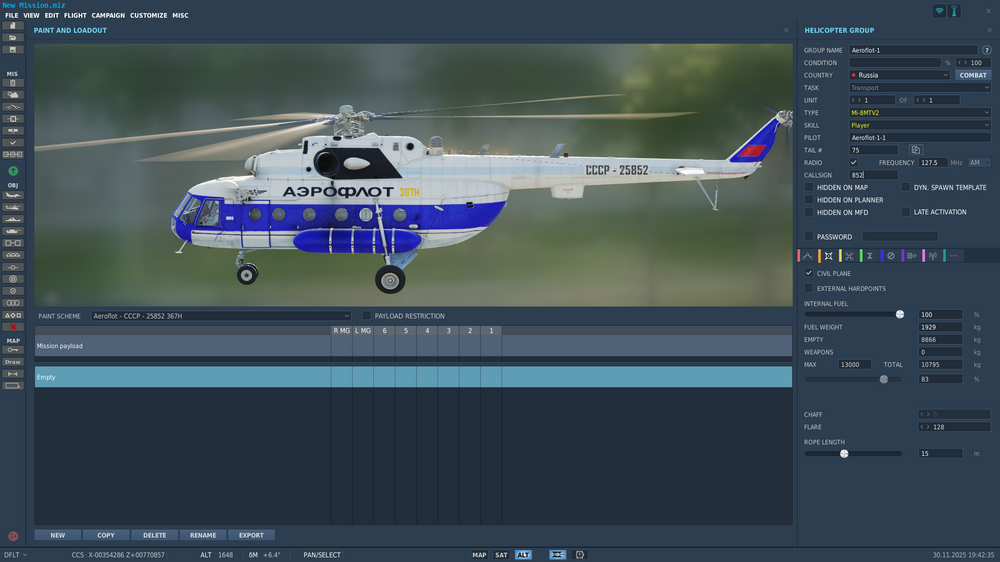Click the Rope Length slider
Image resolution: width=1000 pixels, height=562 pixels.
[x=854, y=454]
